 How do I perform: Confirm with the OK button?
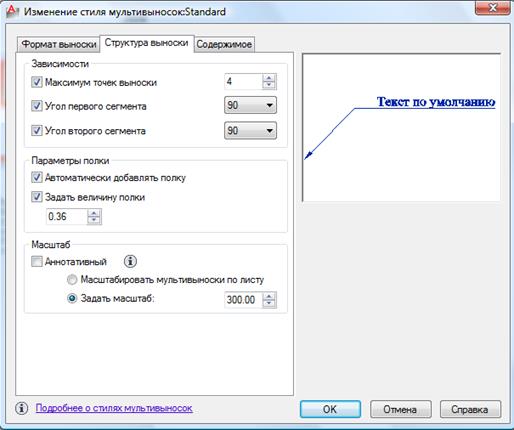330,409
